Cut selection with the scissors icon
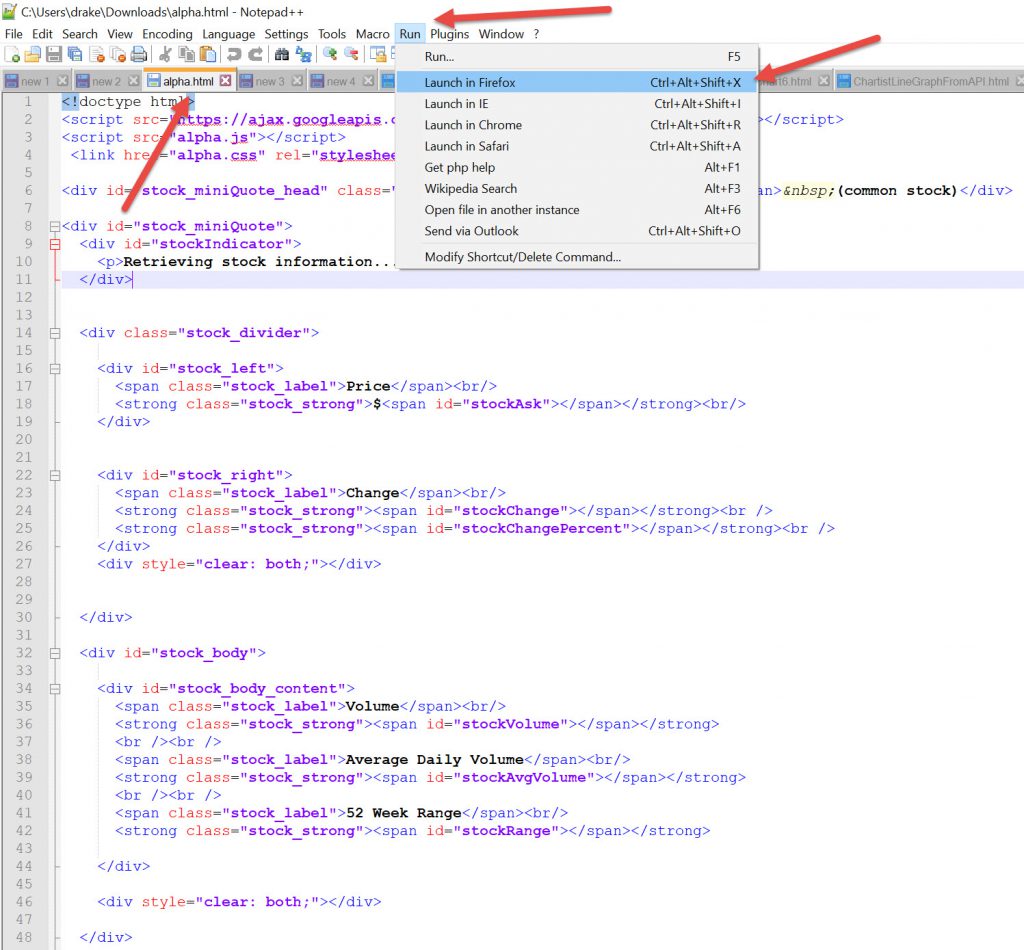The height and width of the screenshot is (950, 1024). (x=165, y=54)
